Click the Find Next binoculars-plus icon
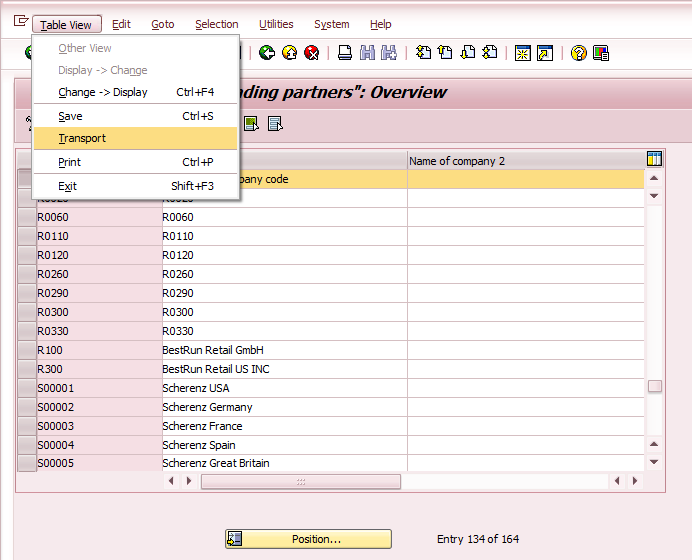The height and width of the screenshot is (560, 692). point(389,53)
